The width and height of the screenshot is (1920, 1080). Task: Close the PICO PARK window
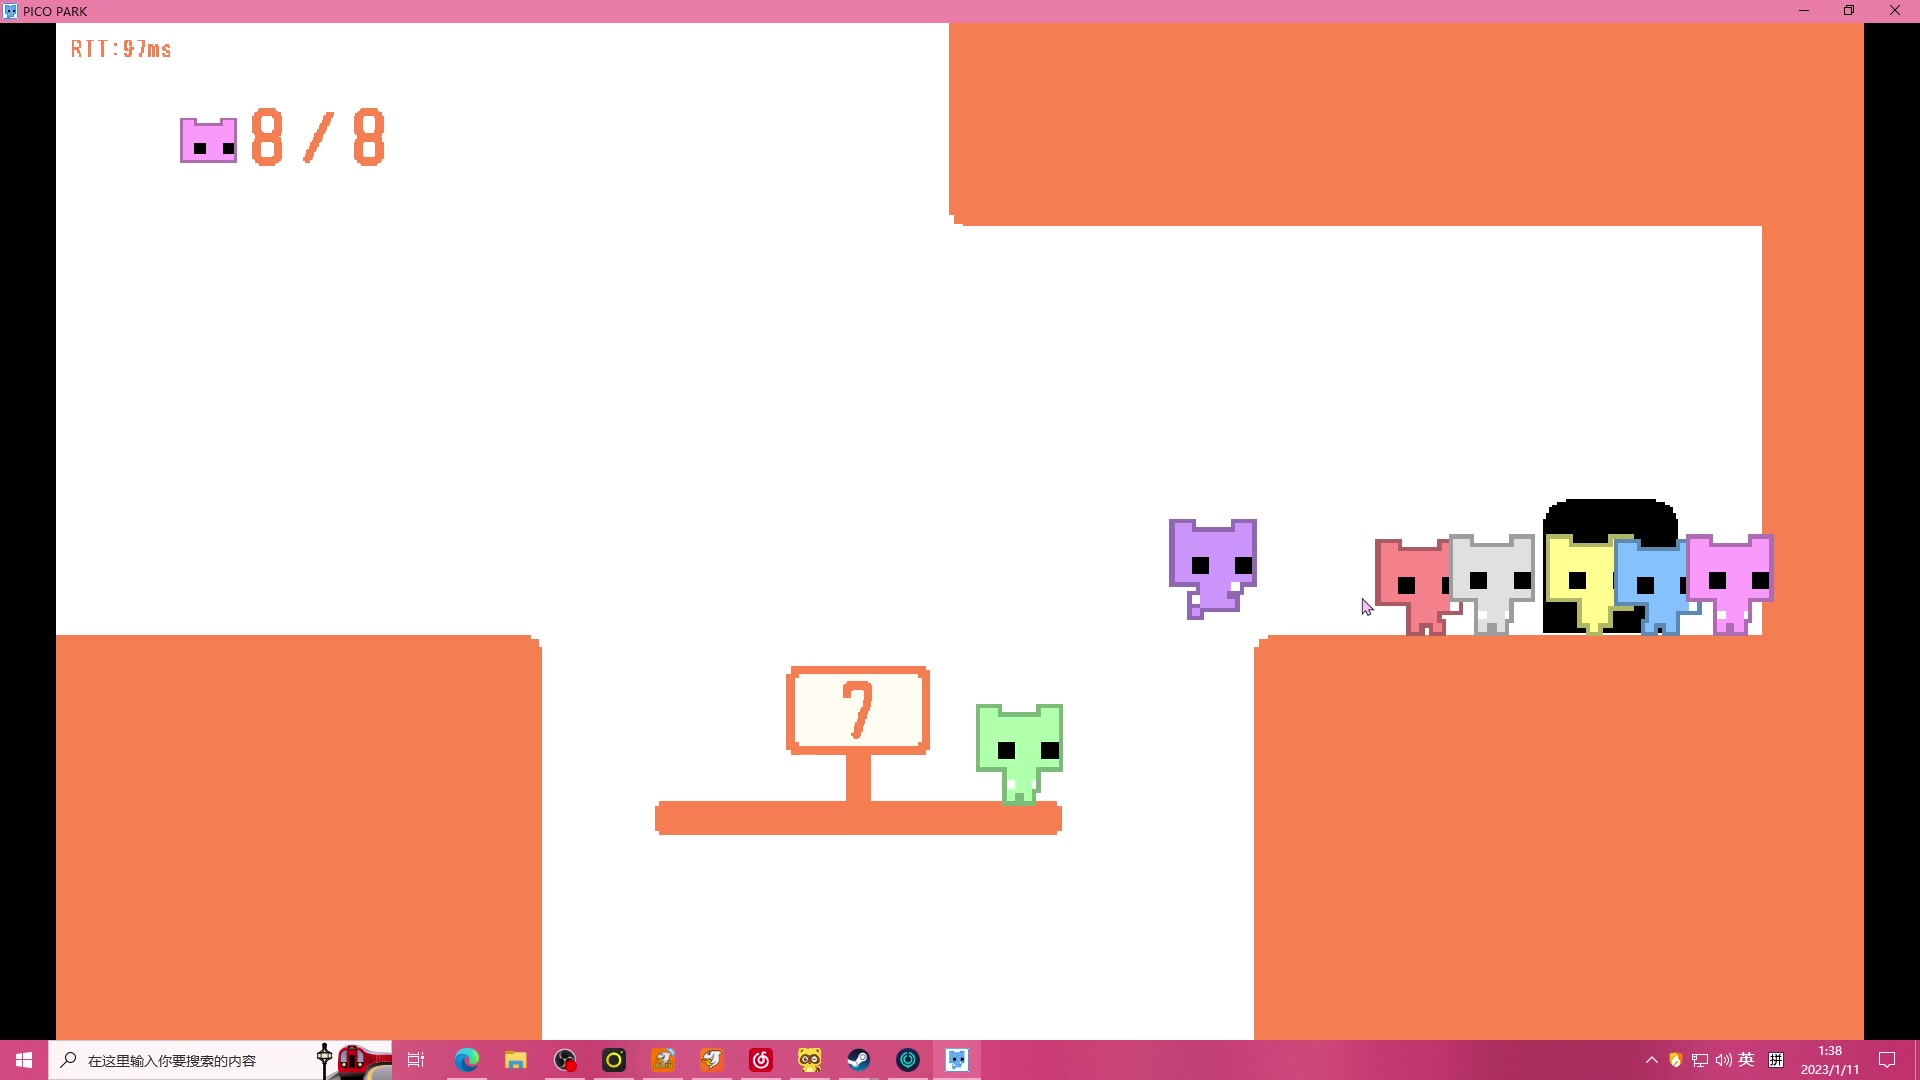1895,11
